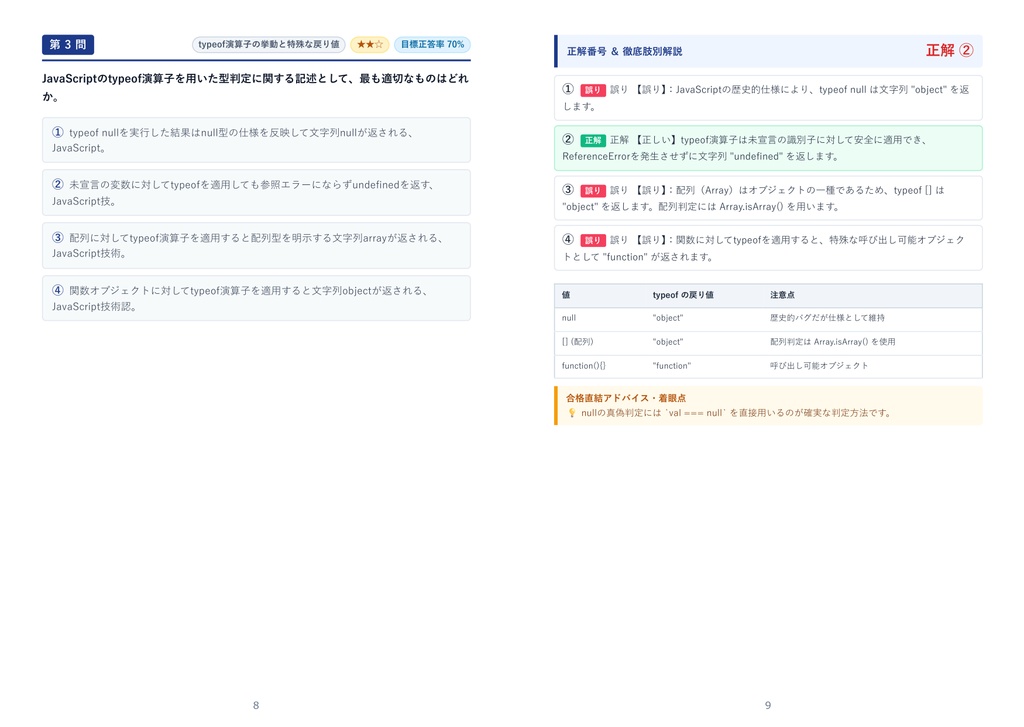1024x727 pixels.
Task: Click the green 正解 badge in explanation ②
Action: pos(593,140)
